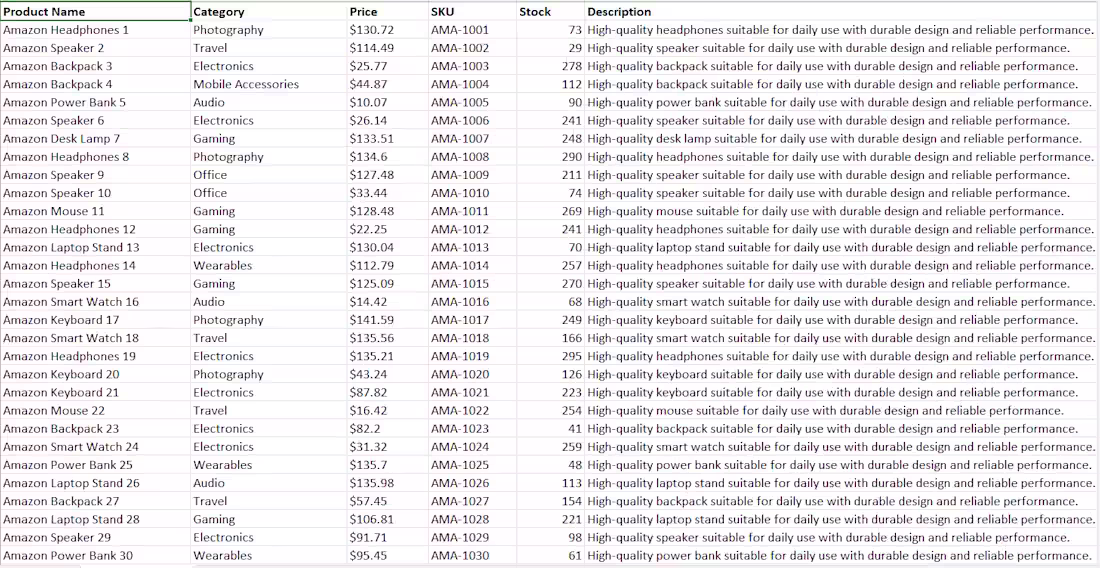
Task: Select the price cell $134.6
Action: tap(387, 157)
